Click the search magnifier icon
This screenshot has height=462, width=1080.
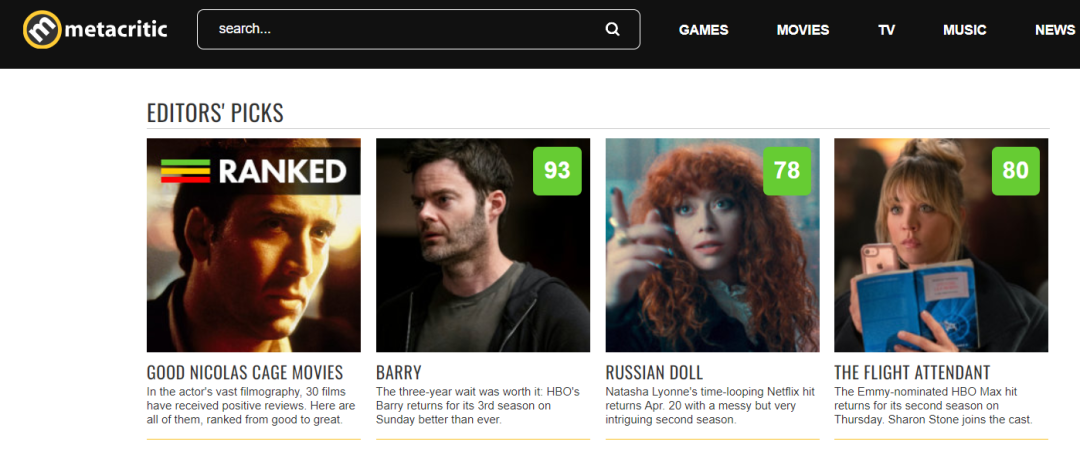point(612,29)
